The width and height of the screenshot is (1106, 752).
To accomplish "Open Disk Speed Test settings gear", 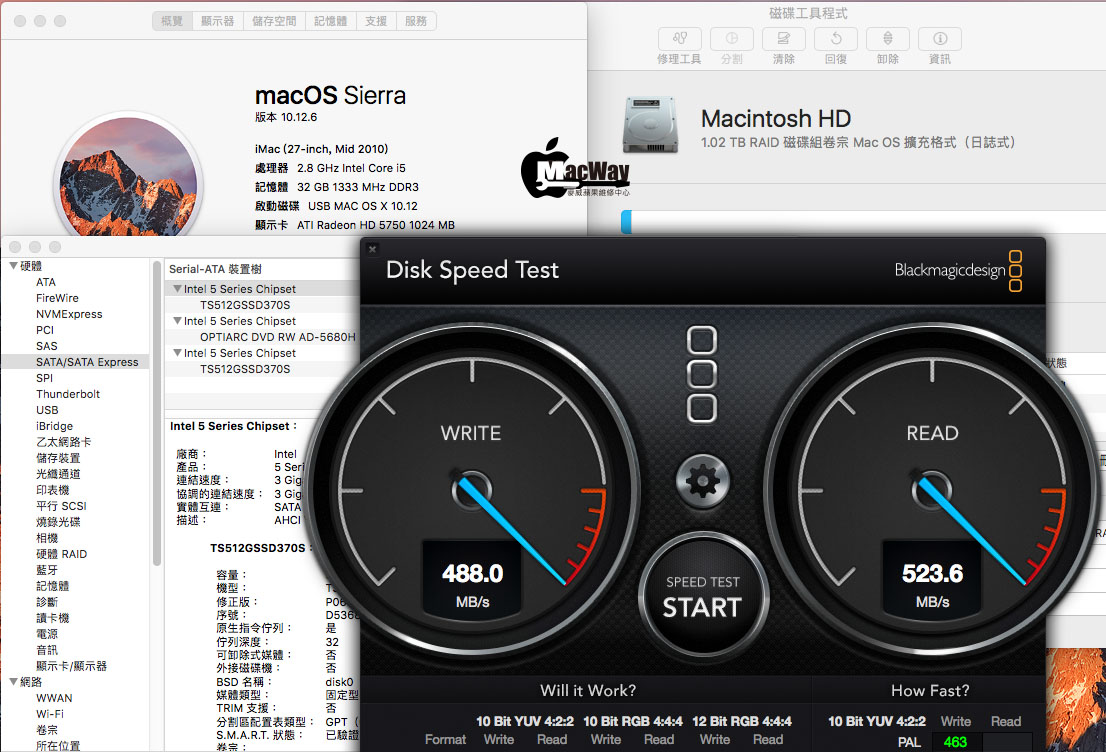I will pos(703,482).
